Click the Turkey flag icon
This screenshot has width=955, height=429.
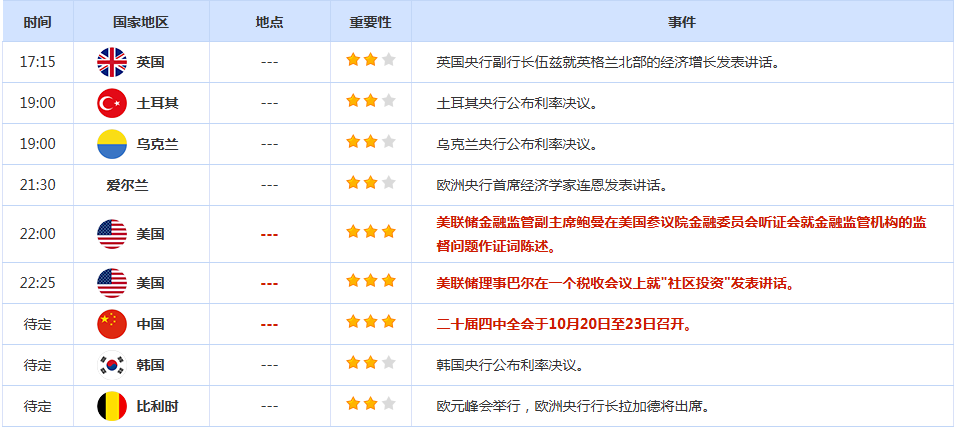111,103
